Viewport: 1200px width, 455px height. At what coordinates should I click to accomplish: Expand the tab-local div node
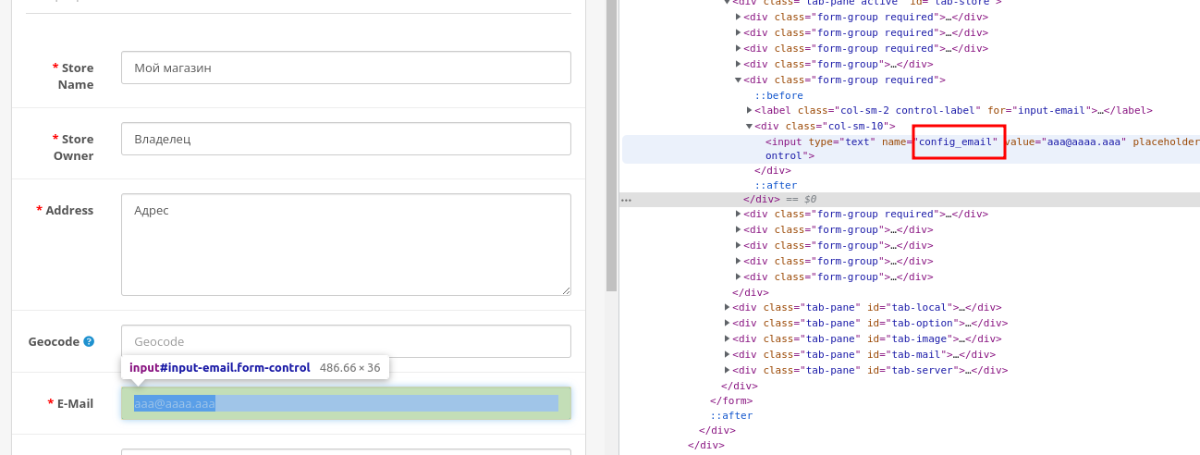(727, 308)
